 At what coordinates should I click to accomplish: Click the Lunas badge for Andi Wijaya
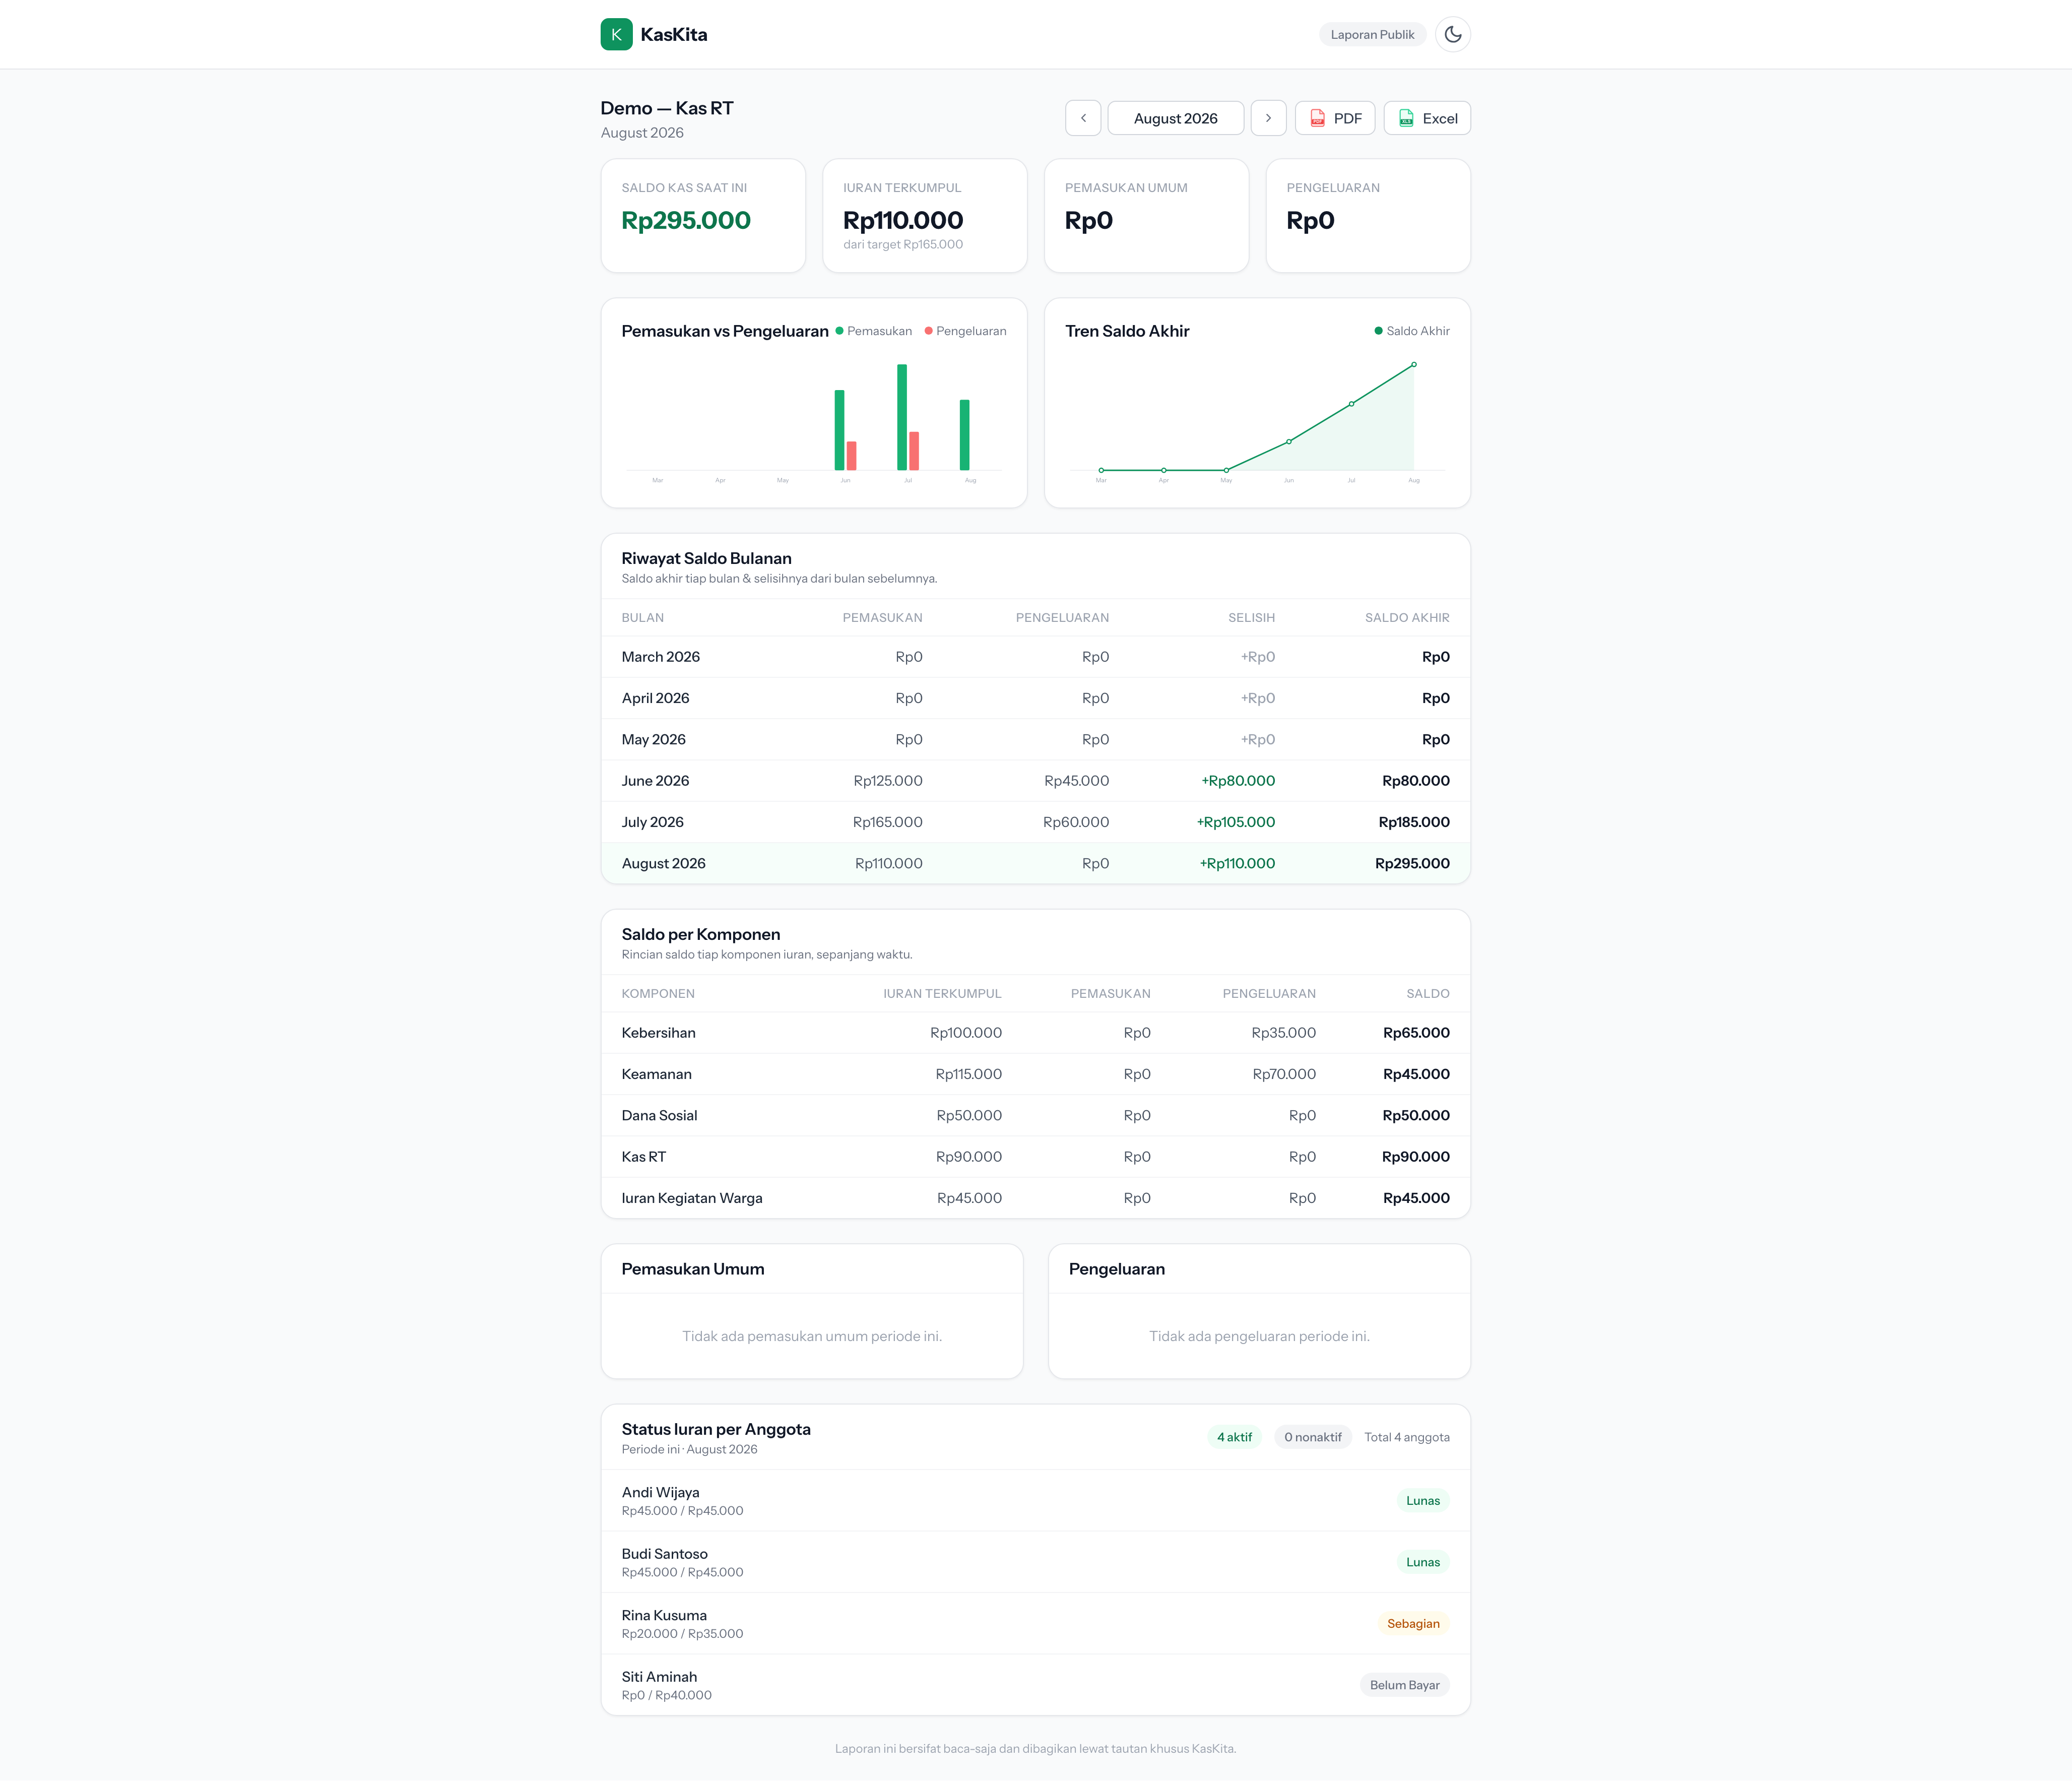1422,1500
